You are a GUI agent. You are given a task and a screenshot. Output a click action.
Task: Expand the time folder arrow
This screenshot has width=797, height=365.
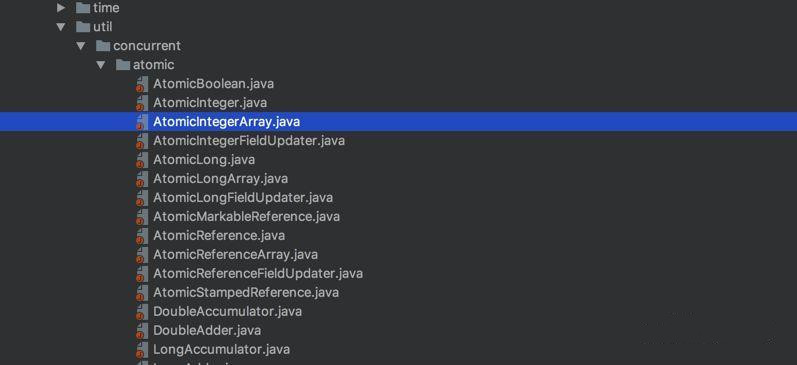(x=61, y=8)
